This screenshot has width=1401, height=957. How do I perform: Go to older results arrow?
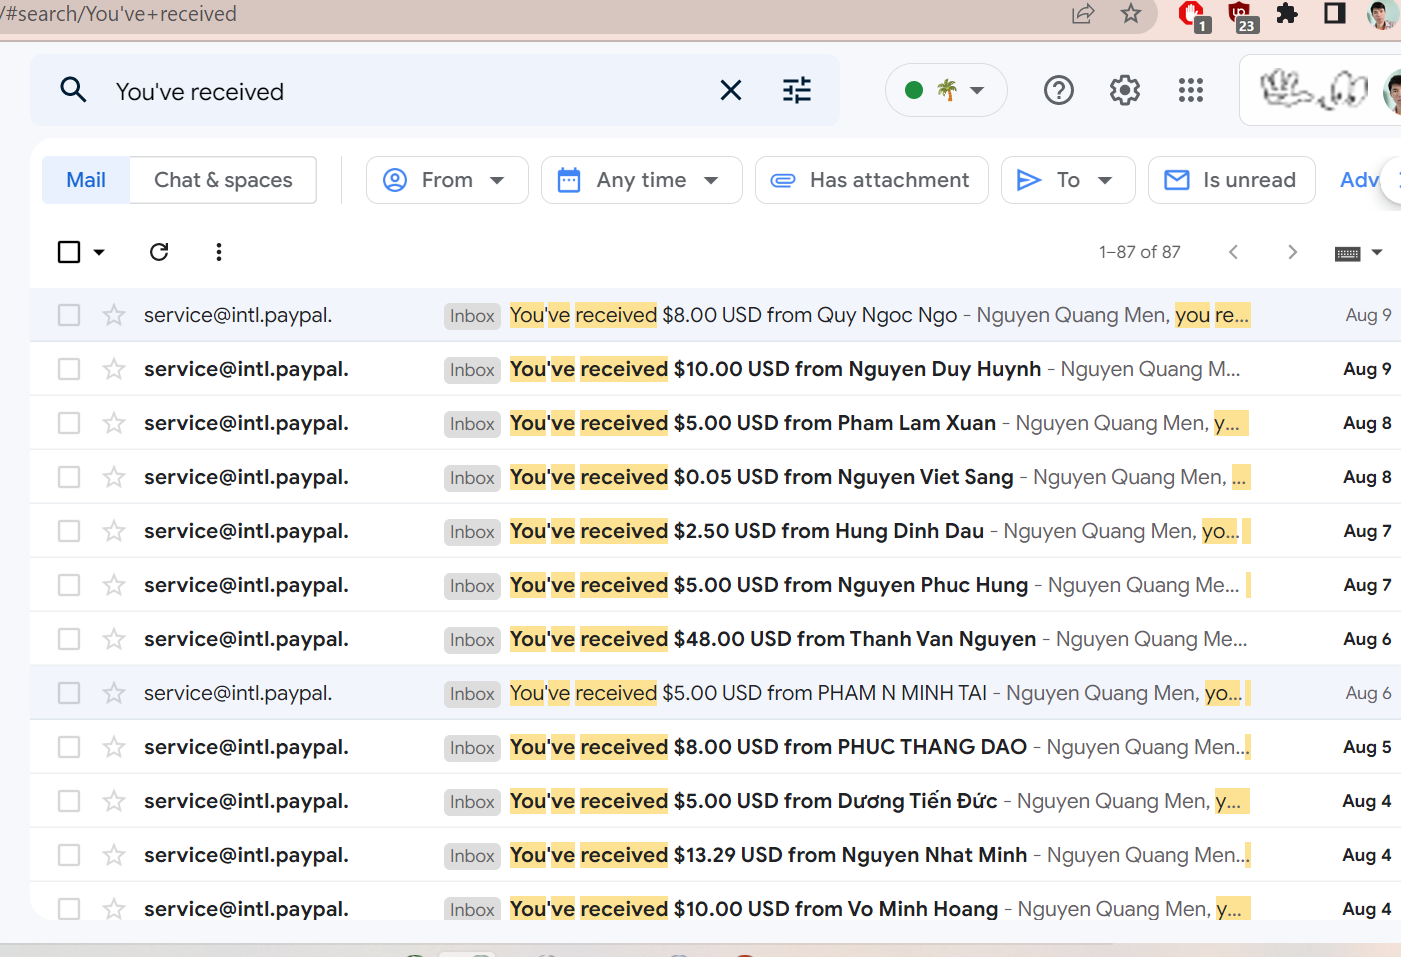click(1292, 252)
